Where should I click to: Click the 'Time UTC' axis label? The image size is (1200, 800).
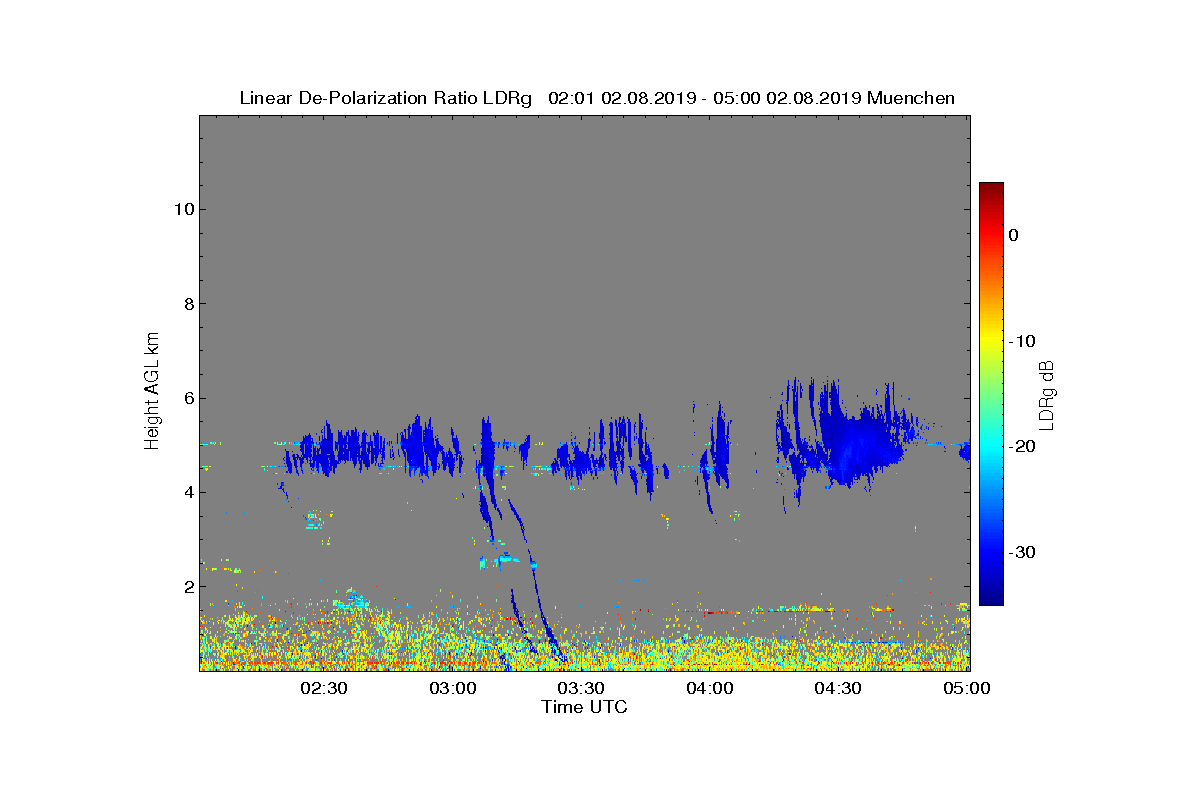585,707
